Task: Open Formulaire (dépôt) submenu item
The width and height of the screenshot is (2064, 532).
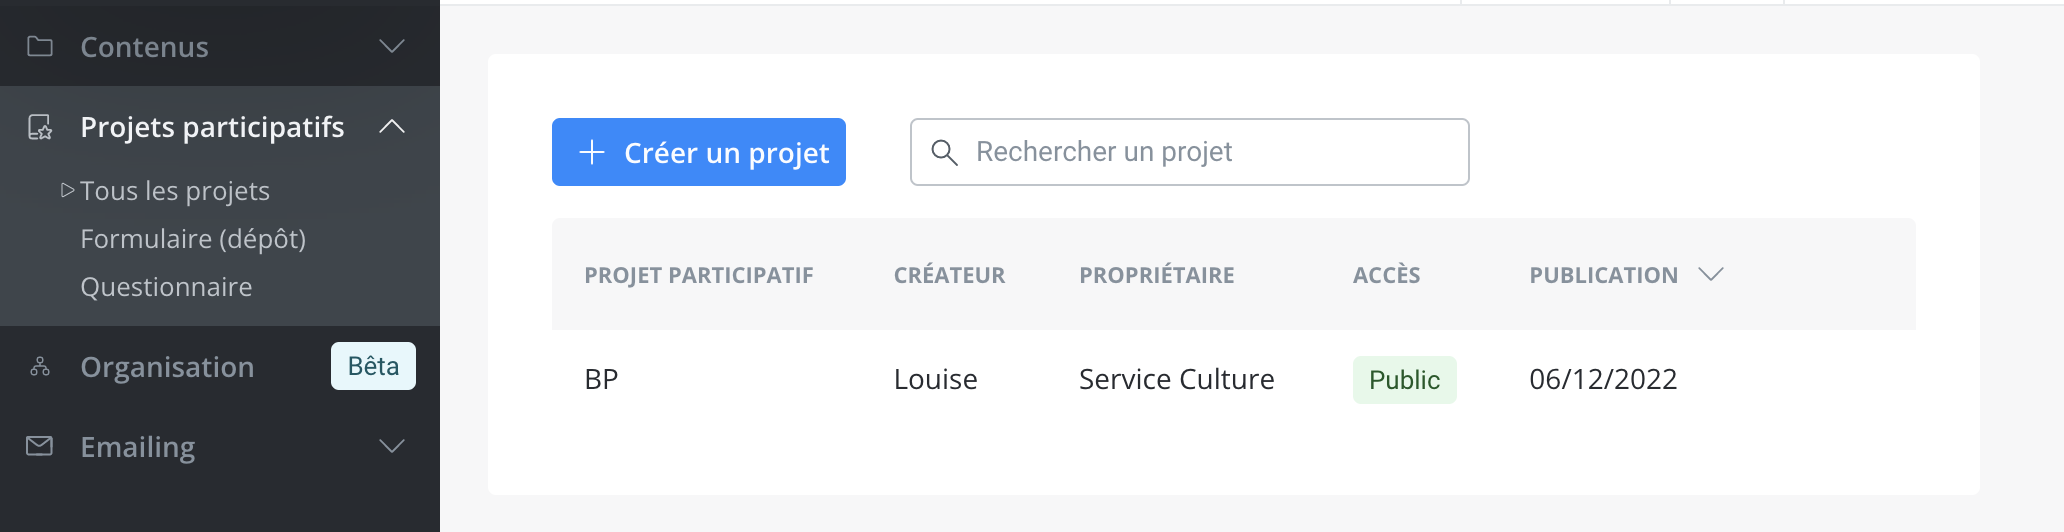Action: [x=193, y=239]
